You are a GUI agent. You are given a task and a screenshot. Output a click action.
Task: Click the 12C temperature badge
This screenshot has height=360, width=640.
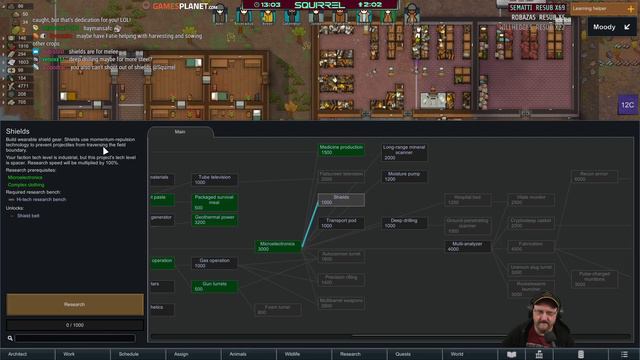(x=627, y=105)
